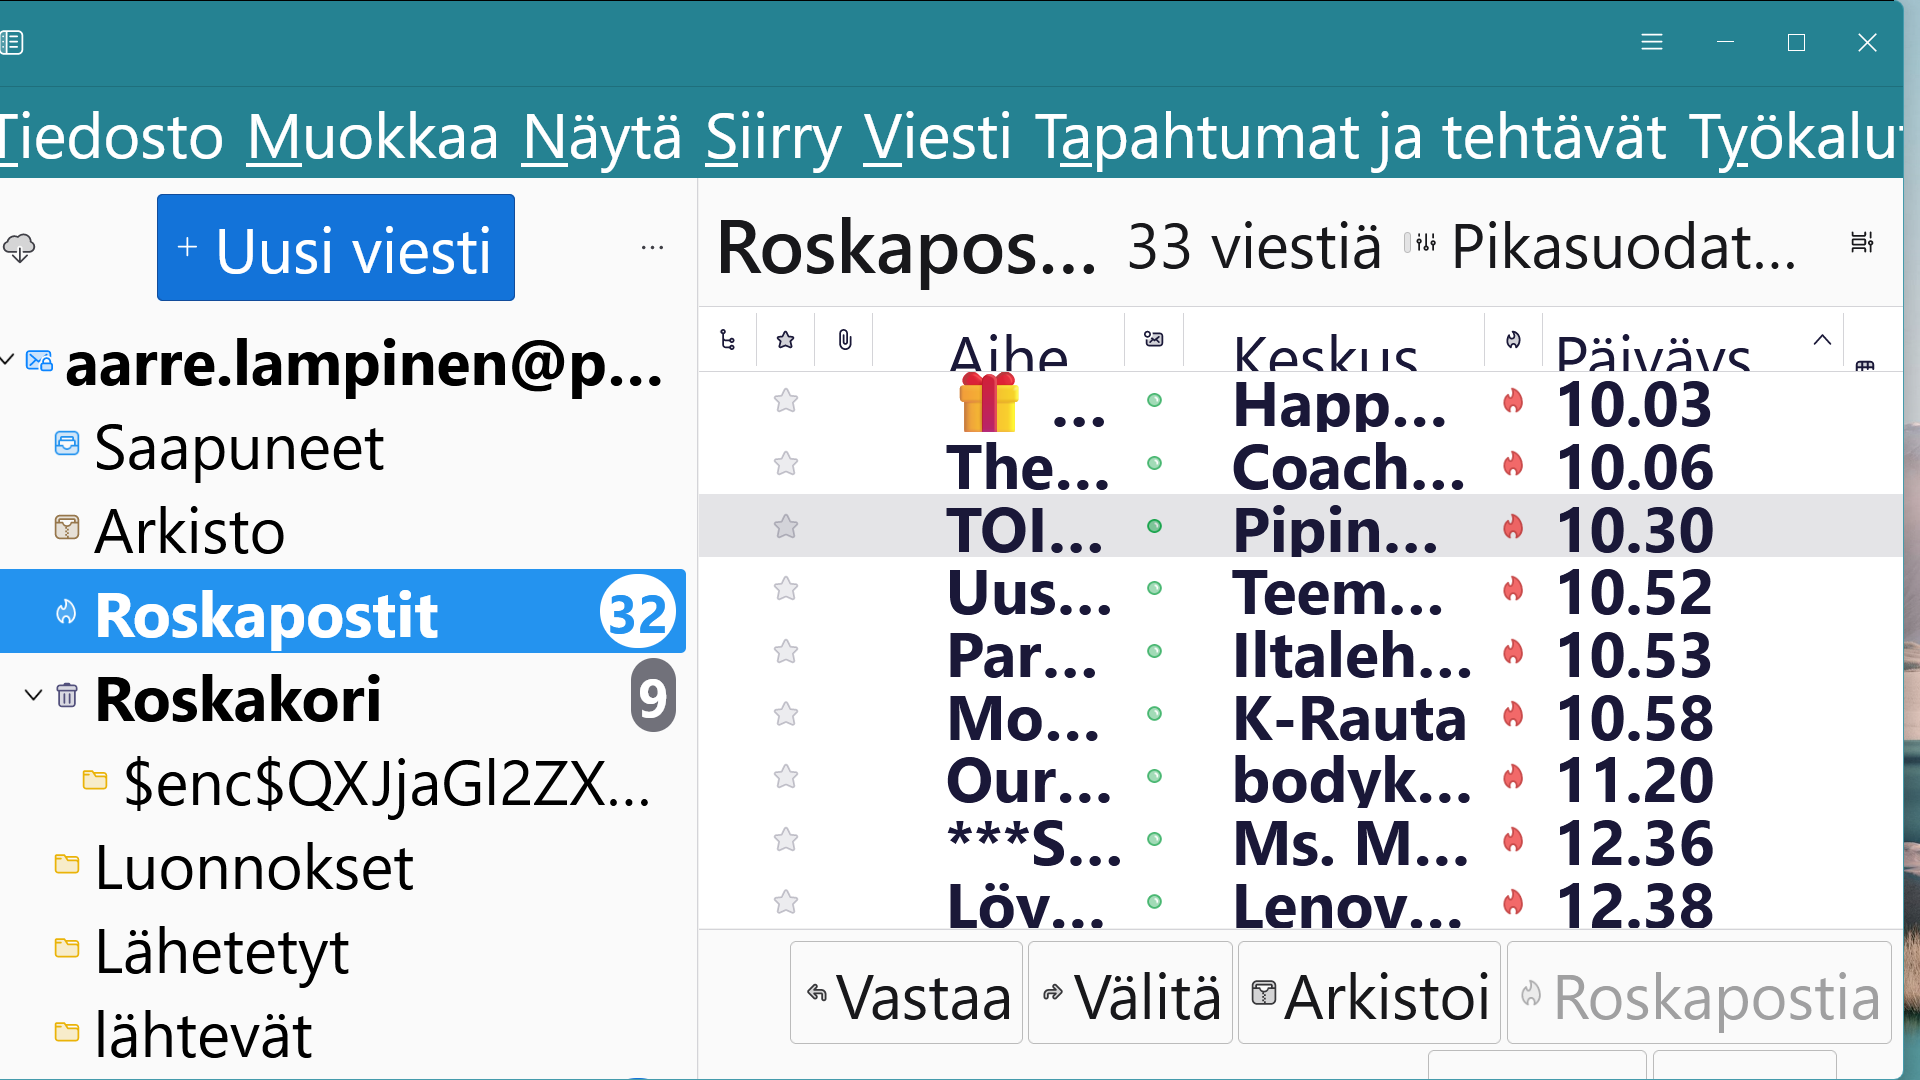Open the Viesti menu
This screenshot has width=1920, height=1080.
pos(937,137)
